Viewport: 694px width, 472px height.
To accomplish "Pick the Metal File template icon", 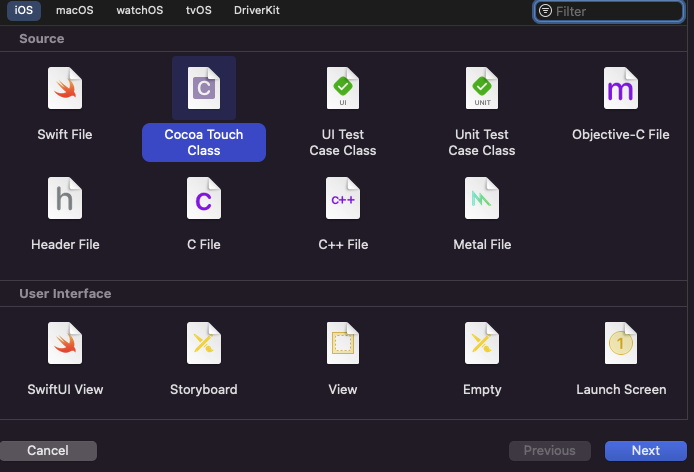I will click(x=482, y=198).
